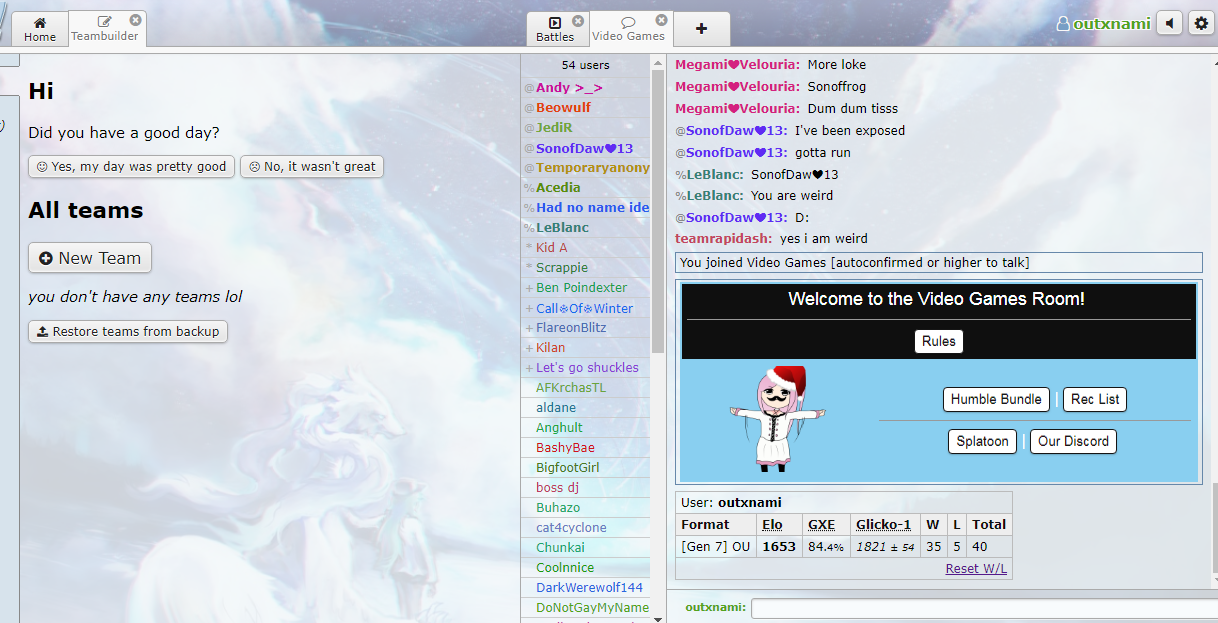1218x623 pixels.
Task: Select user BashyBae
Action: [586, 448]
